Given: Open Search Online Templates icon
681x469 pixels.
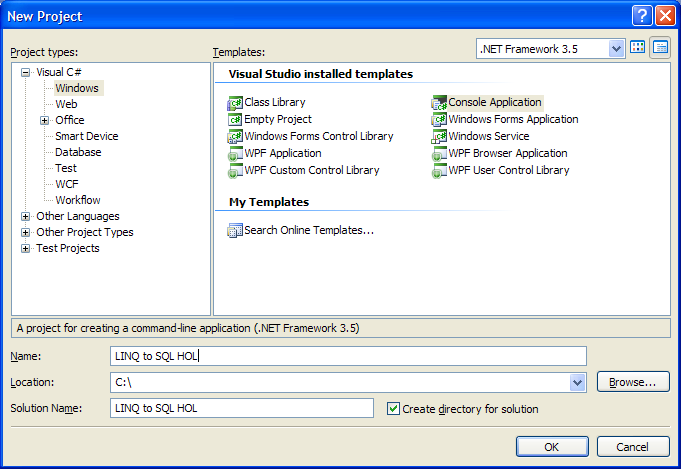Looking at the screenshot, I should (235, 231).
